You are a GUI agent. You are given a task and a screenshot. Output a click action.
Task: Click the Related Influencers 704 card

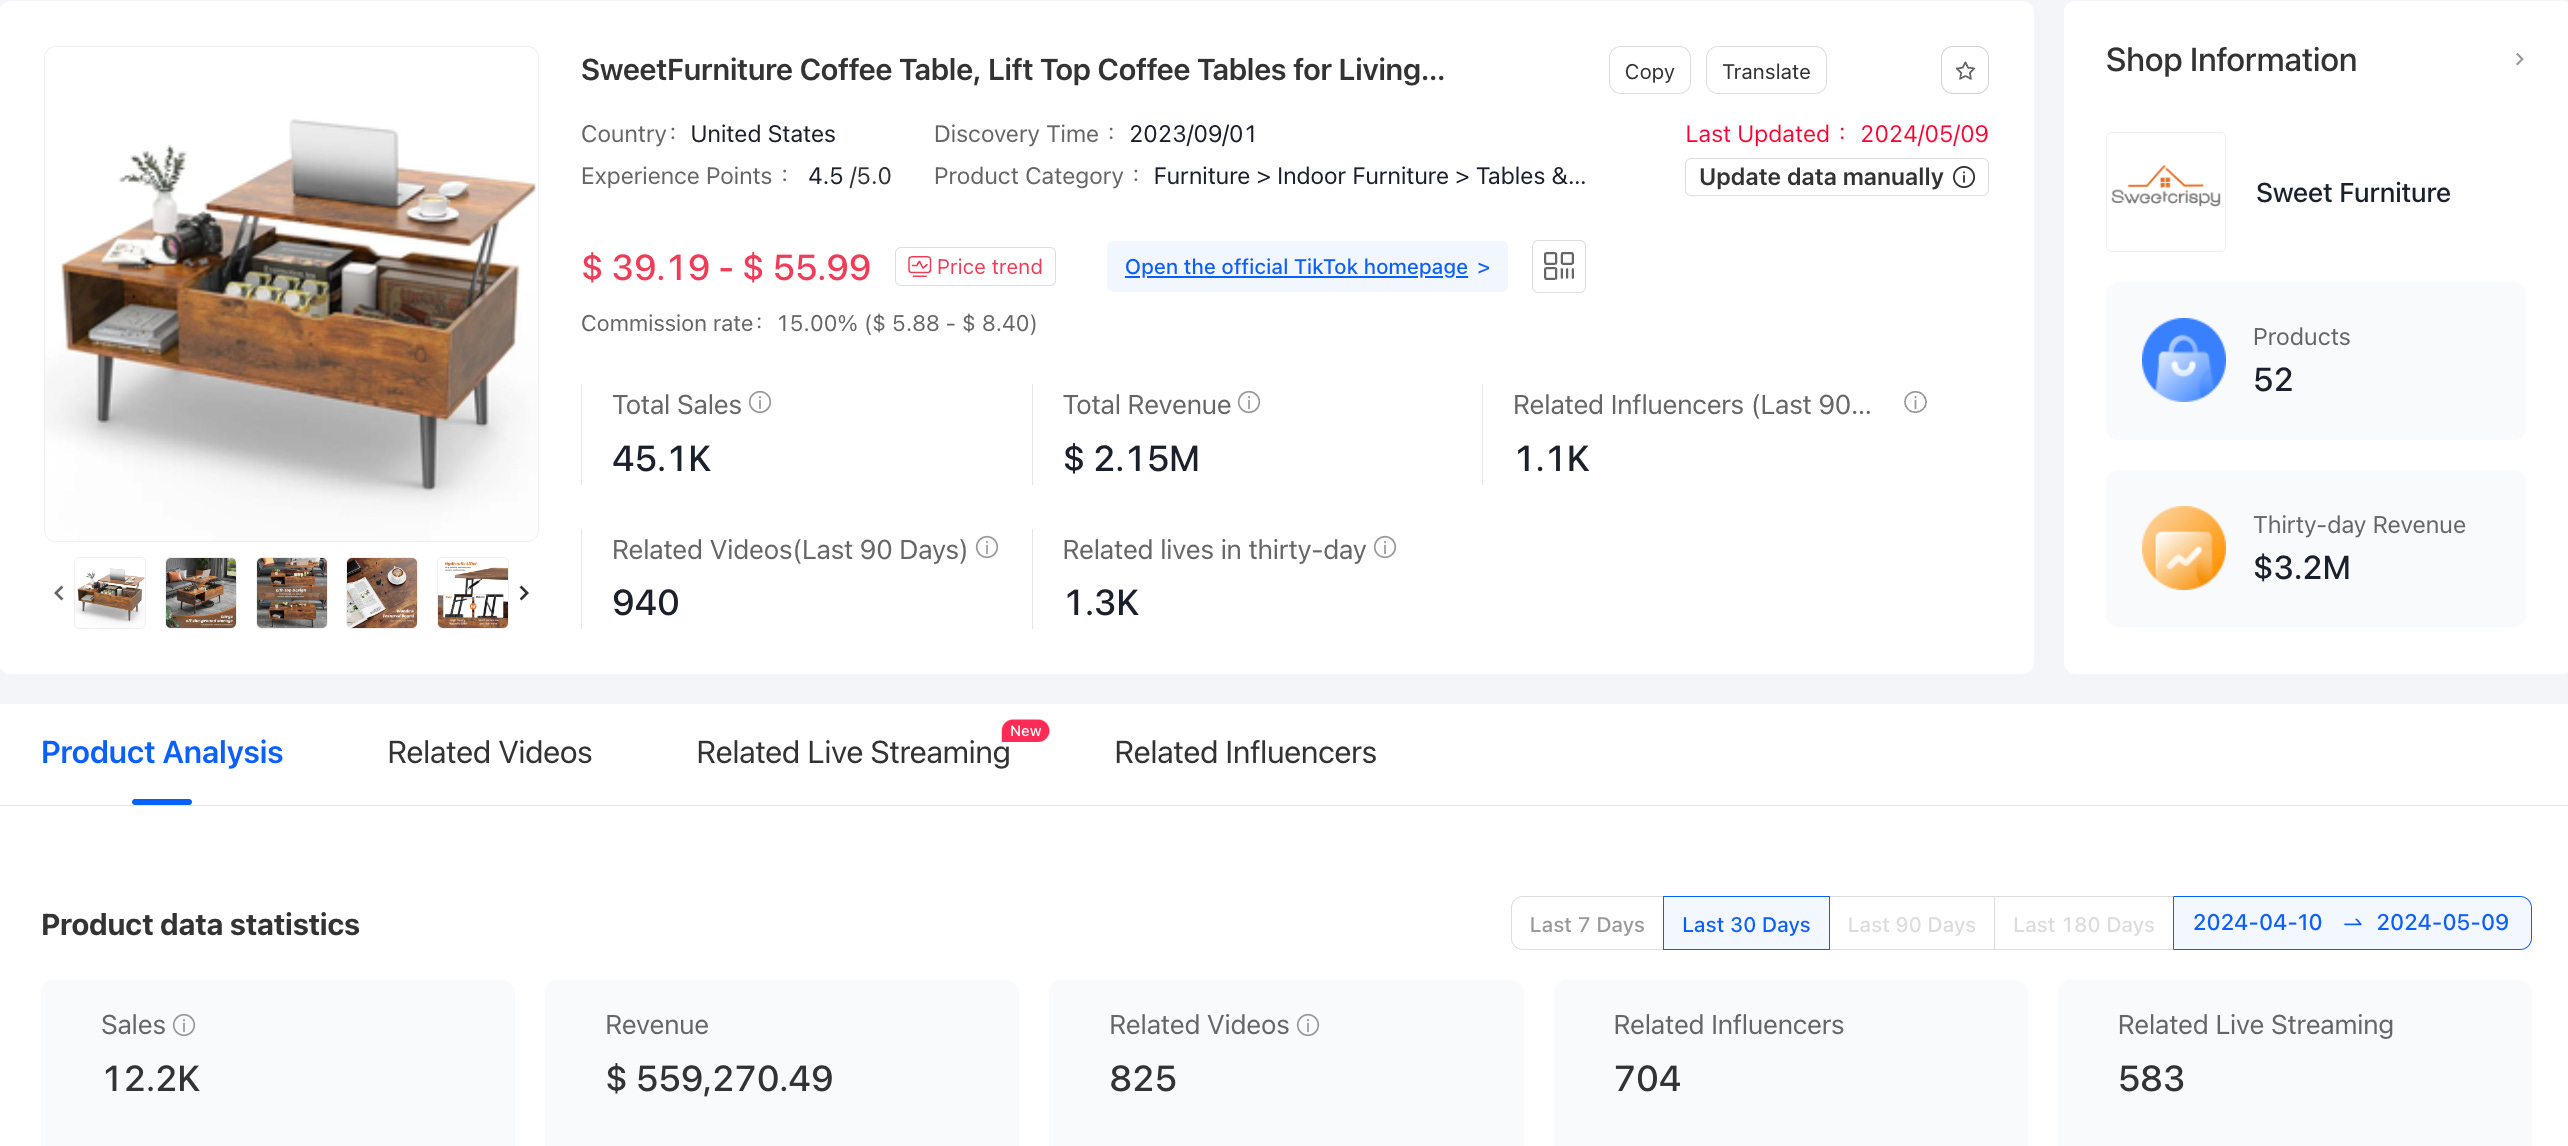tap(1790, 1062)
